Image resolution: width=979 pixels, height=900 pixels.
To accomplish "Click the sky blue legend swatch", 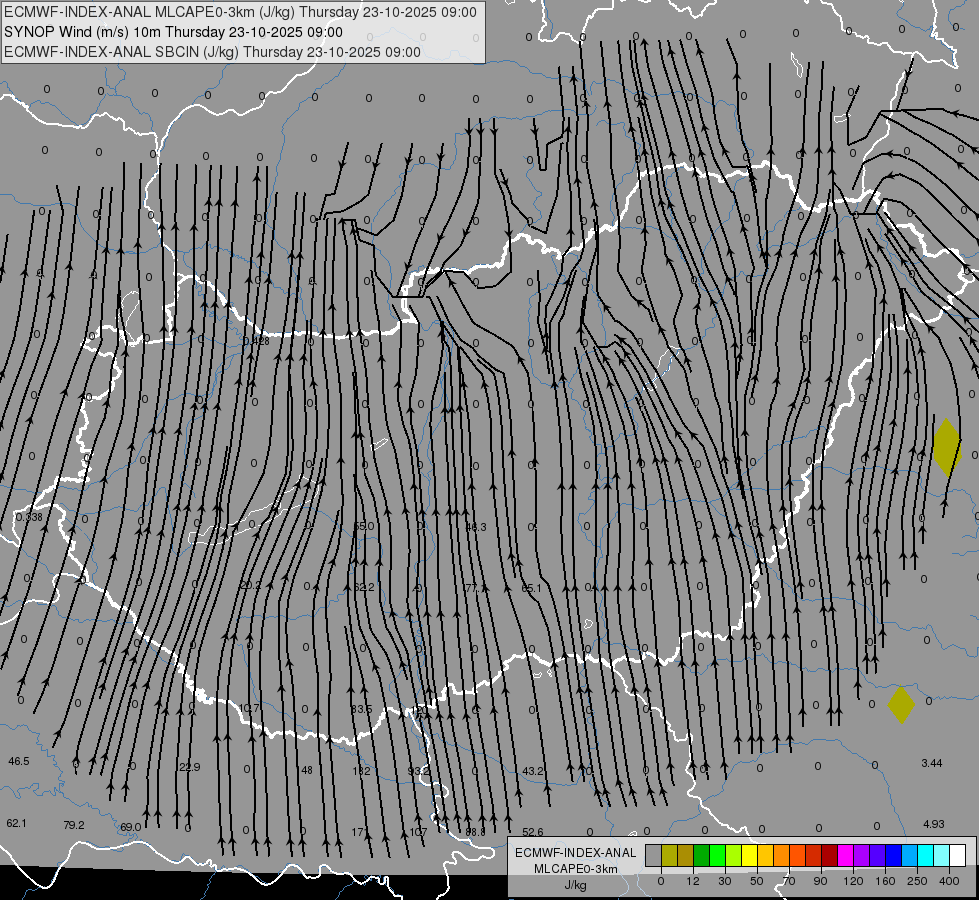I will point(910,855).
